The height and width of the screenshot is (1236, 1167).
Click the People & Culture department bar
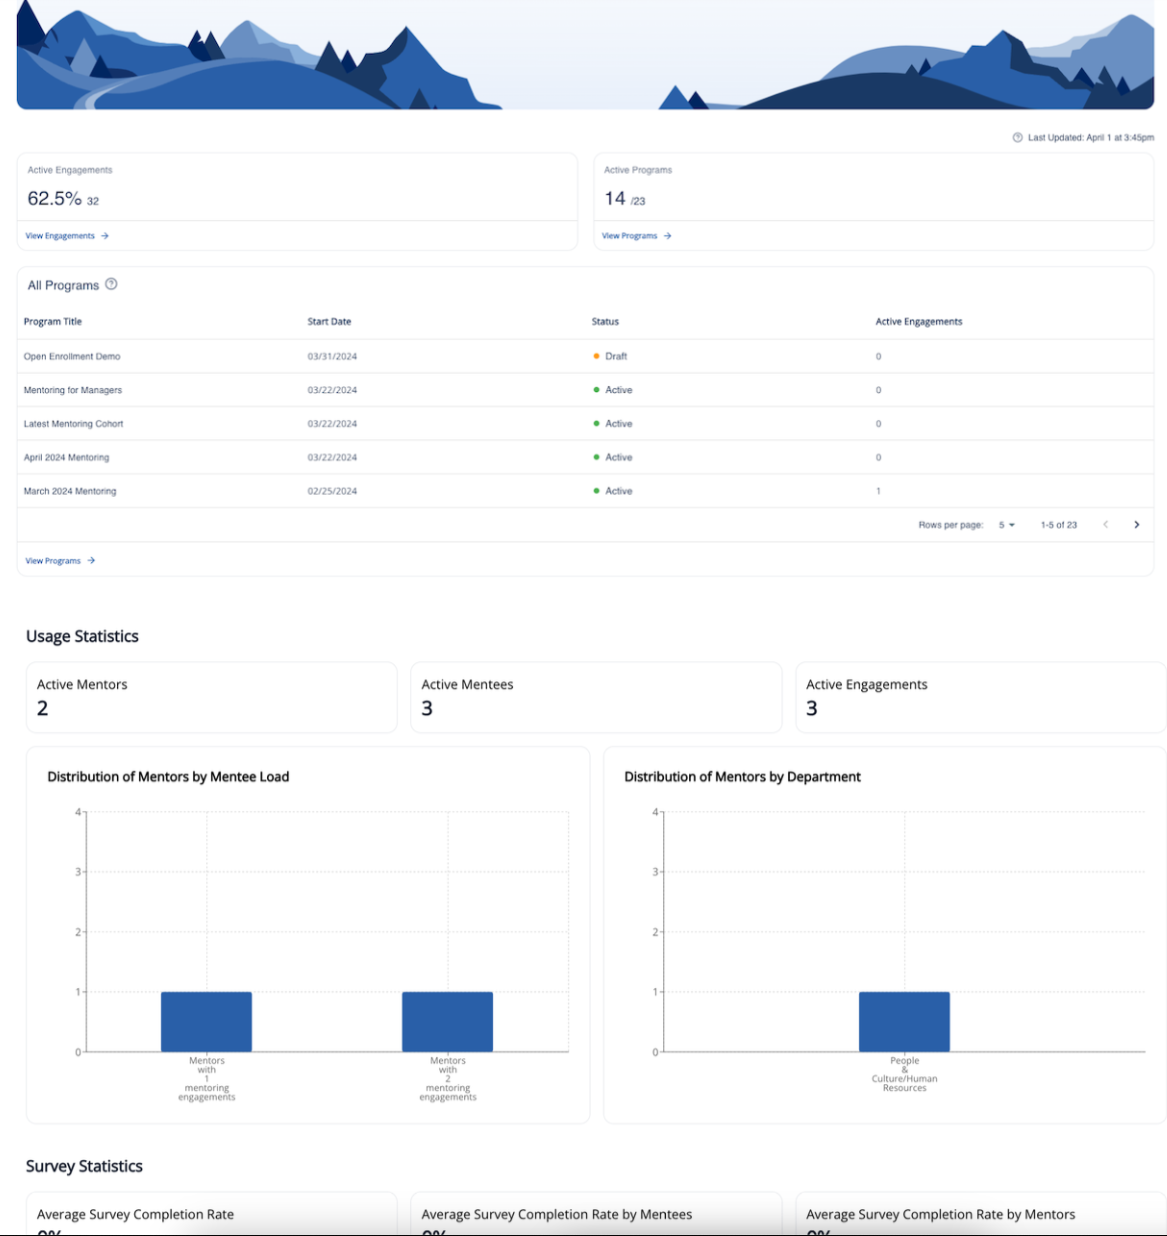tap(904, 1021)
